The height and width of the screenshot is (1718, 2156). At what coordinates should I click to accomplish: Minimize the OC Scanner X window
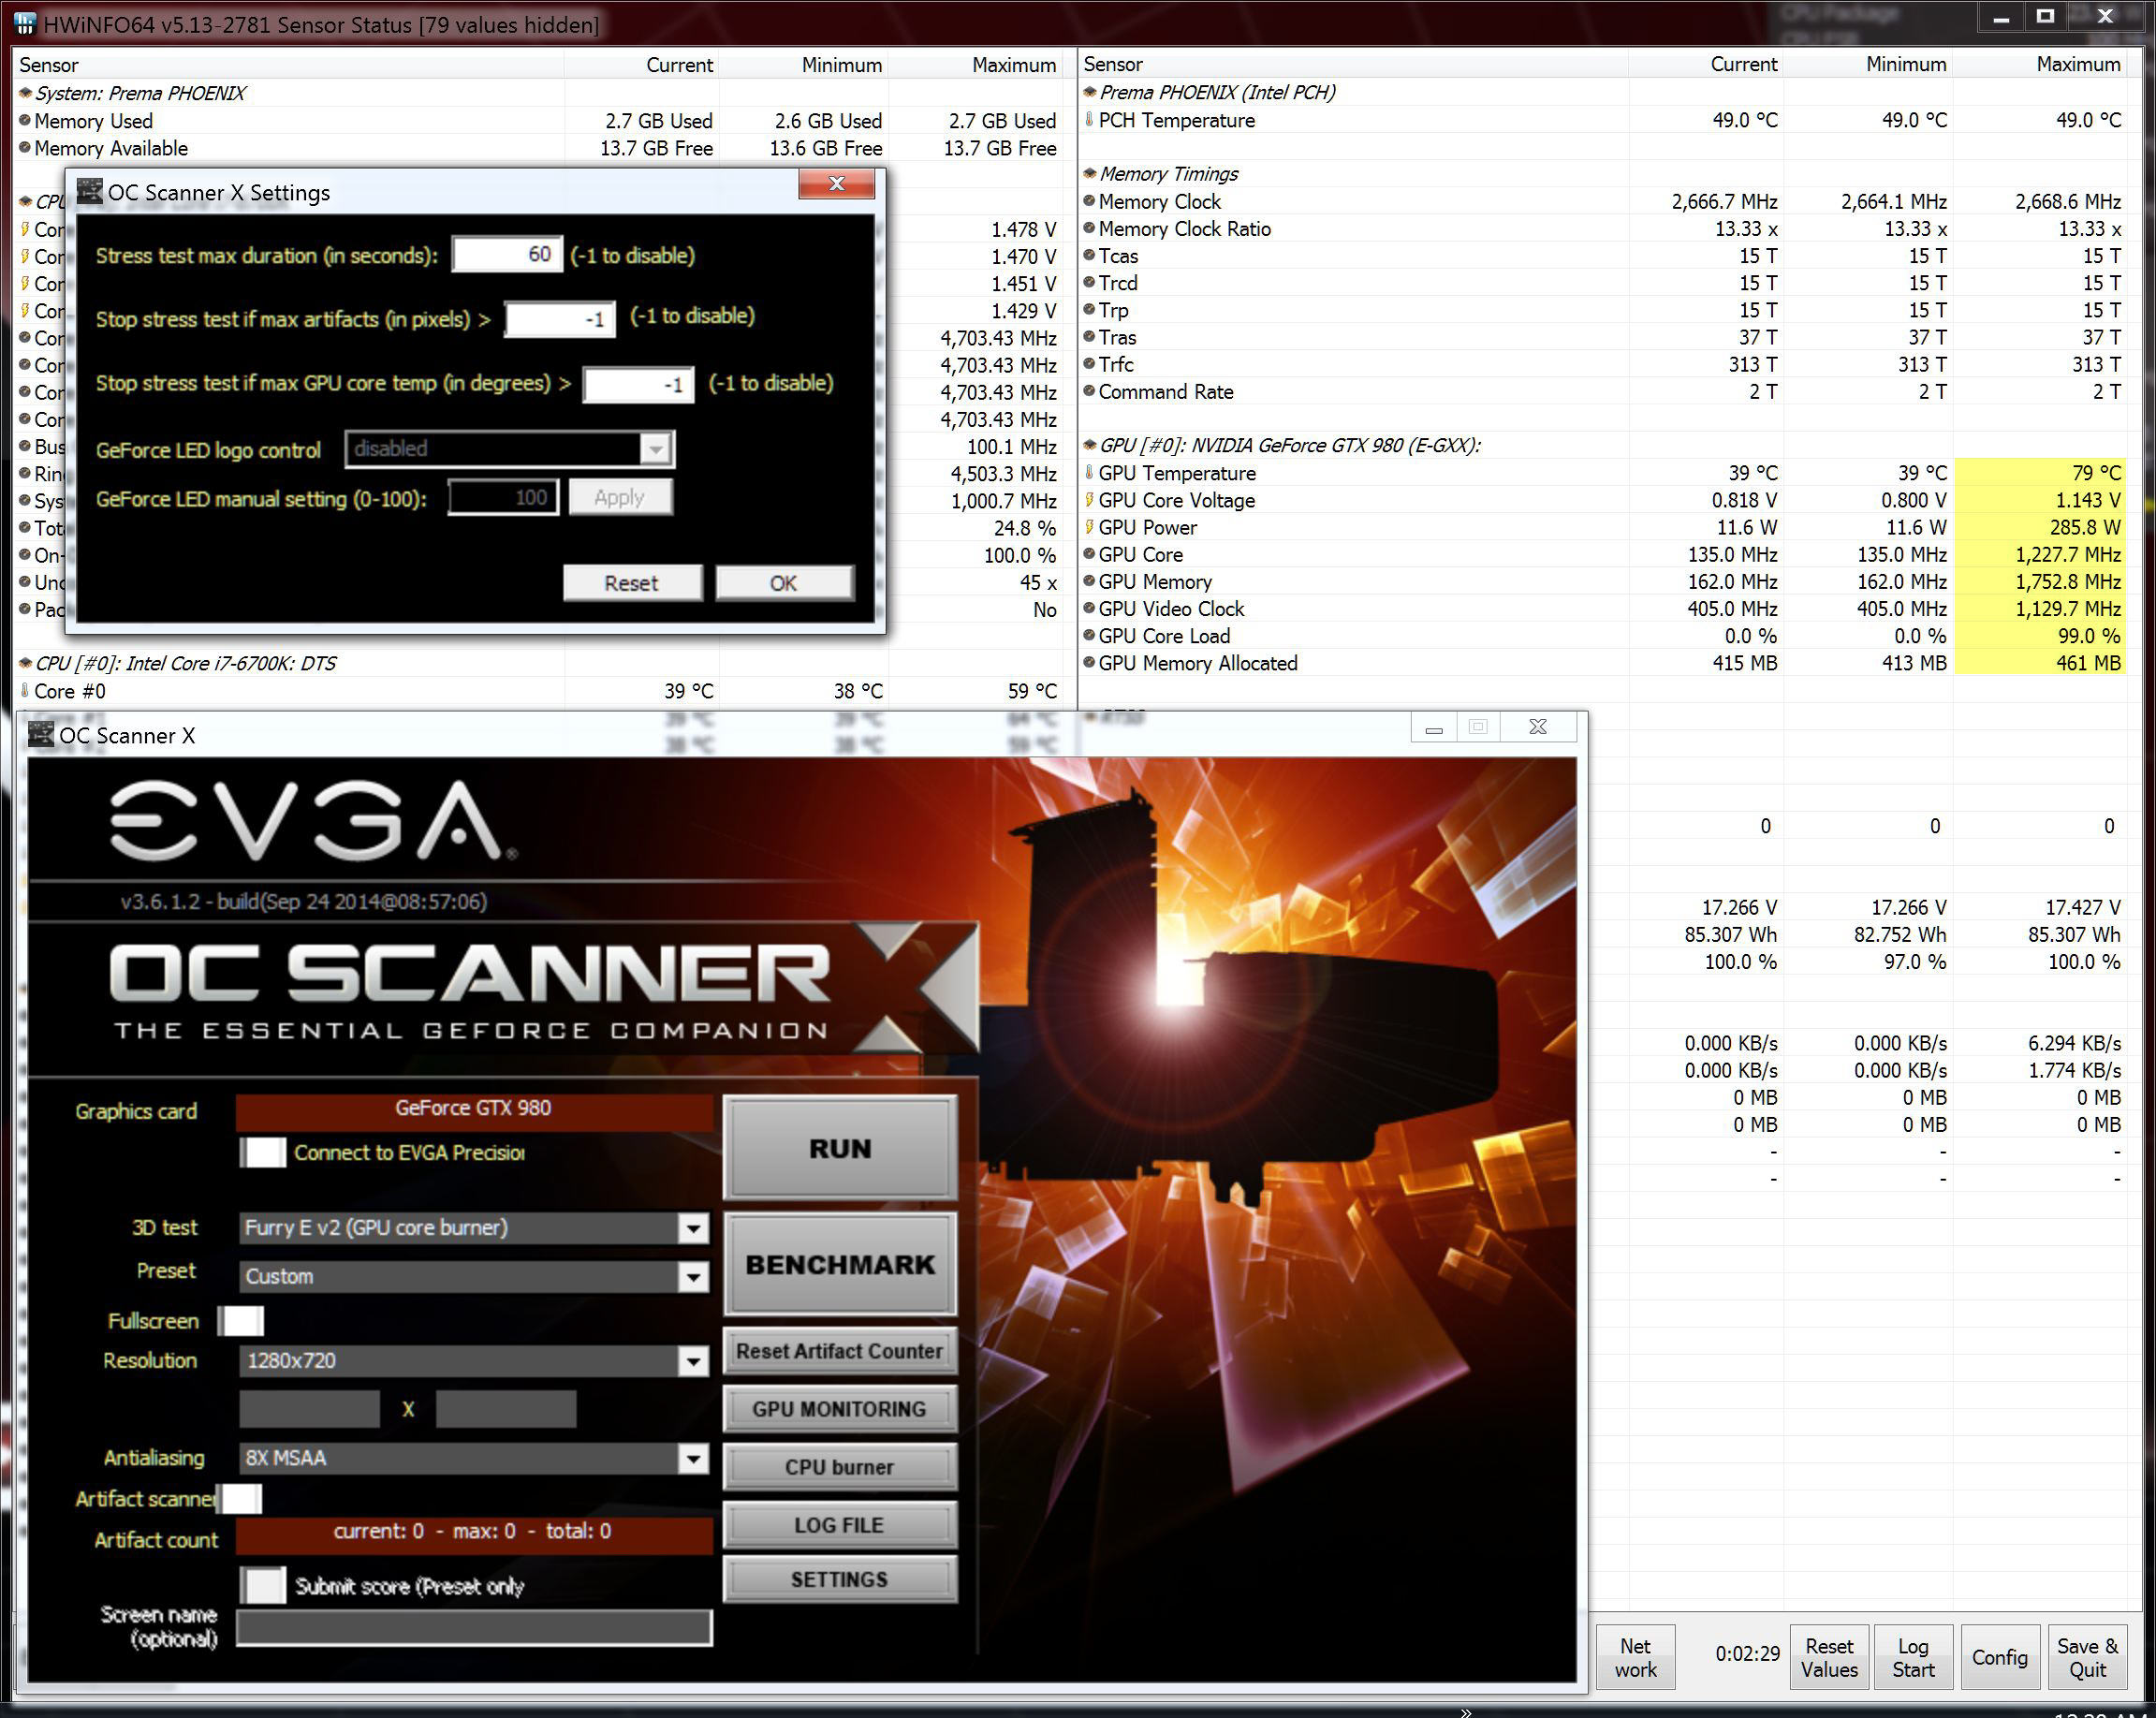[1434, 727]
